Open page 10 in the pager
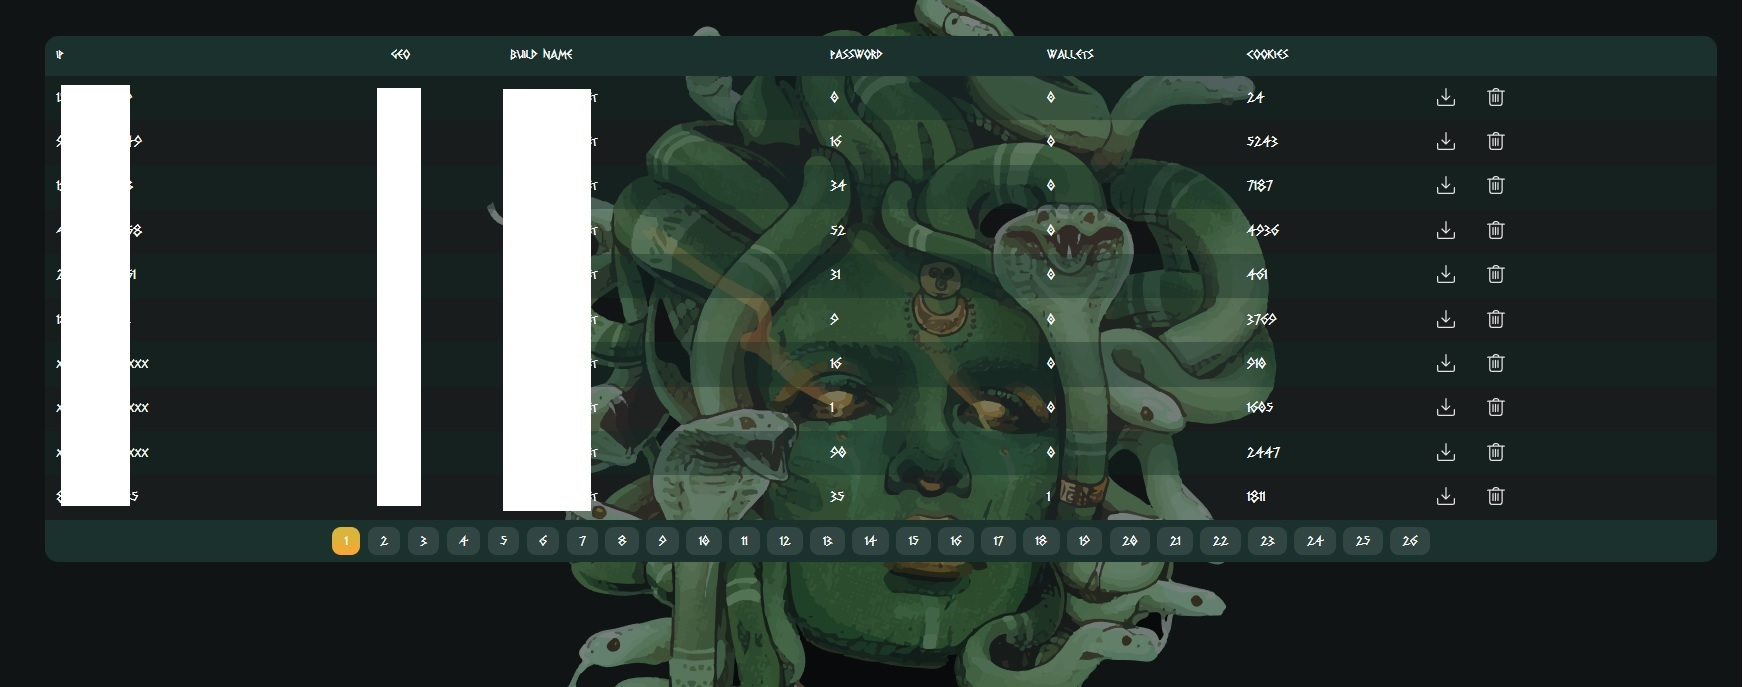 (704, 541)
